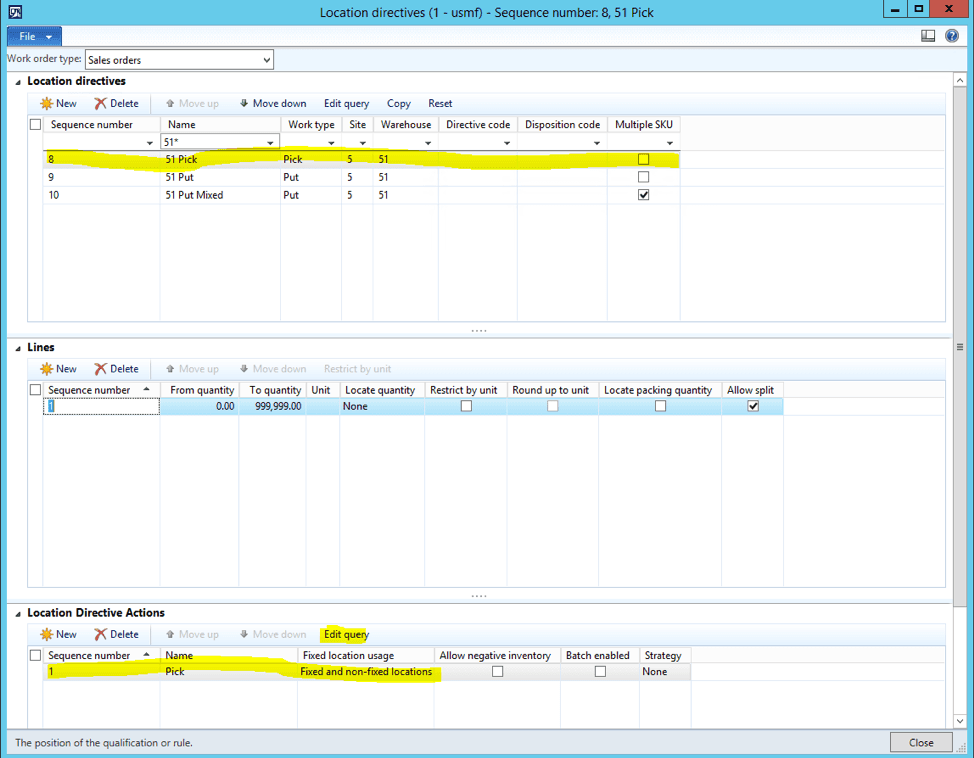Toggle Multiple SKU checkbox for 51 Put
The width and height of the screenshot is (974, 758).
click(644, 177)
